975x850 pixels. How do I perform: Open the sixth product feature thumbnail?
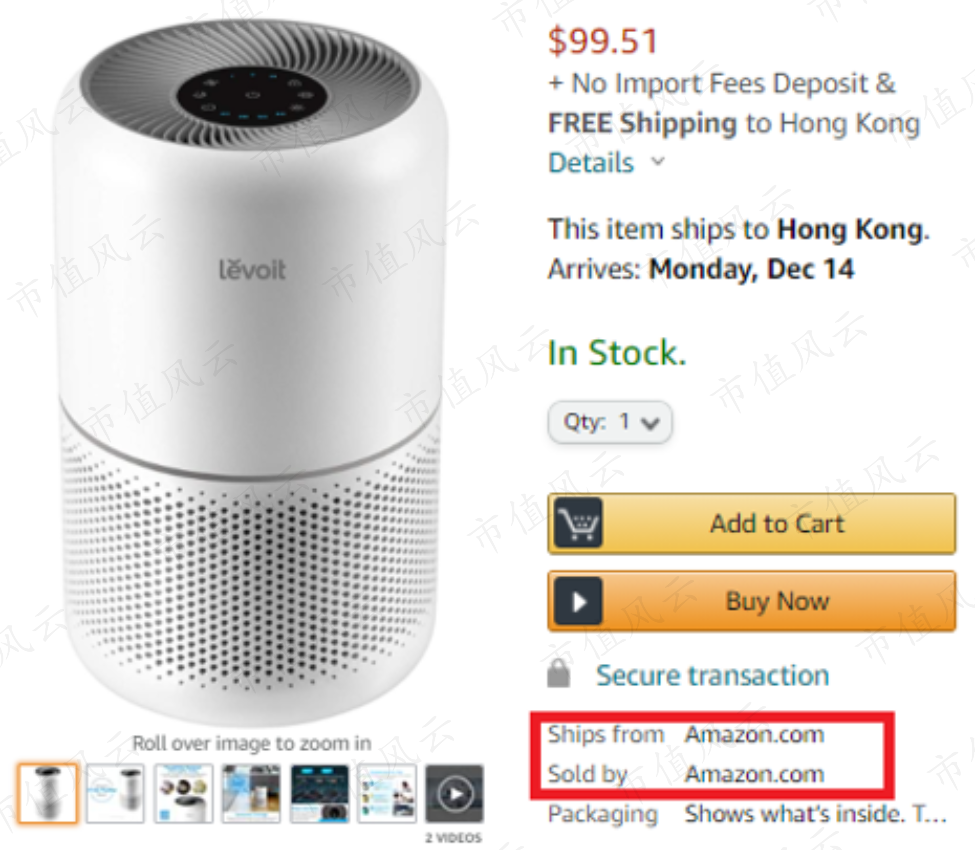pyautogui.click(x=387, y=794)
